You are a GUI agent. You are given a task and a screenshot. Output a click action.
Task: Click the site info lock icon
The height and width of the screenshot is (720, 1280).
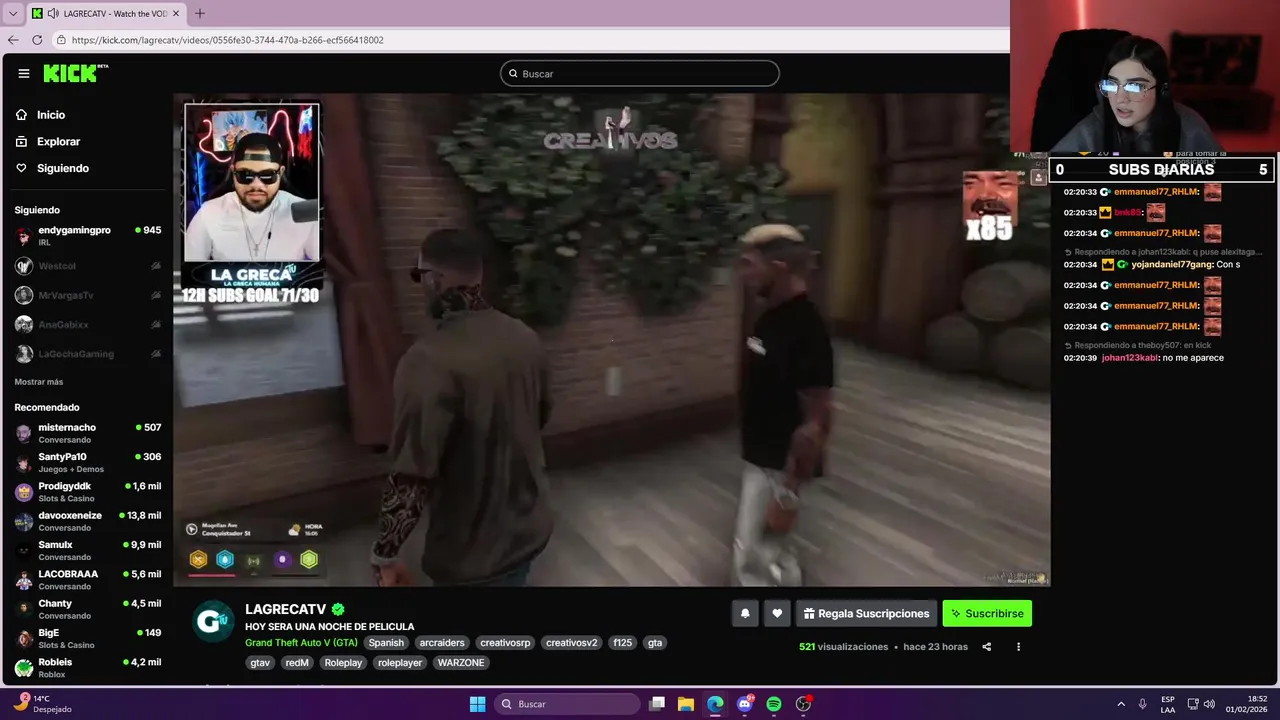(61, 40)
